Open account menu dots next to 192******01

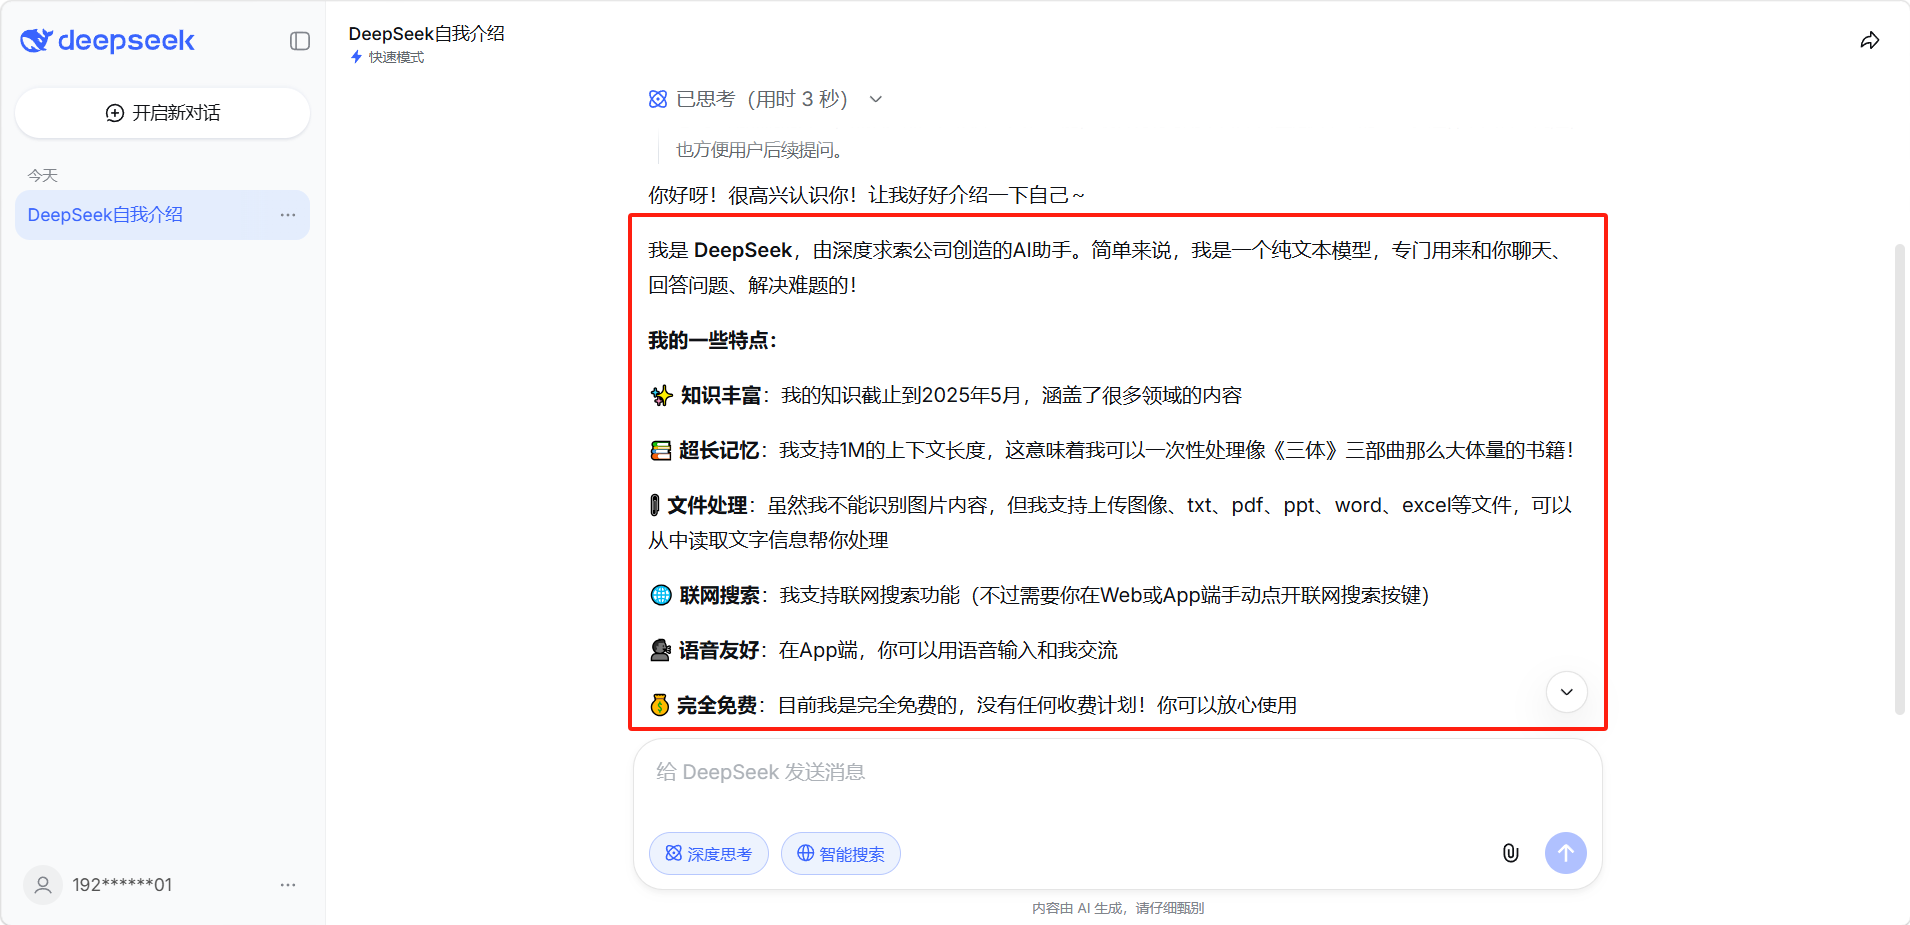pos(288,885)
